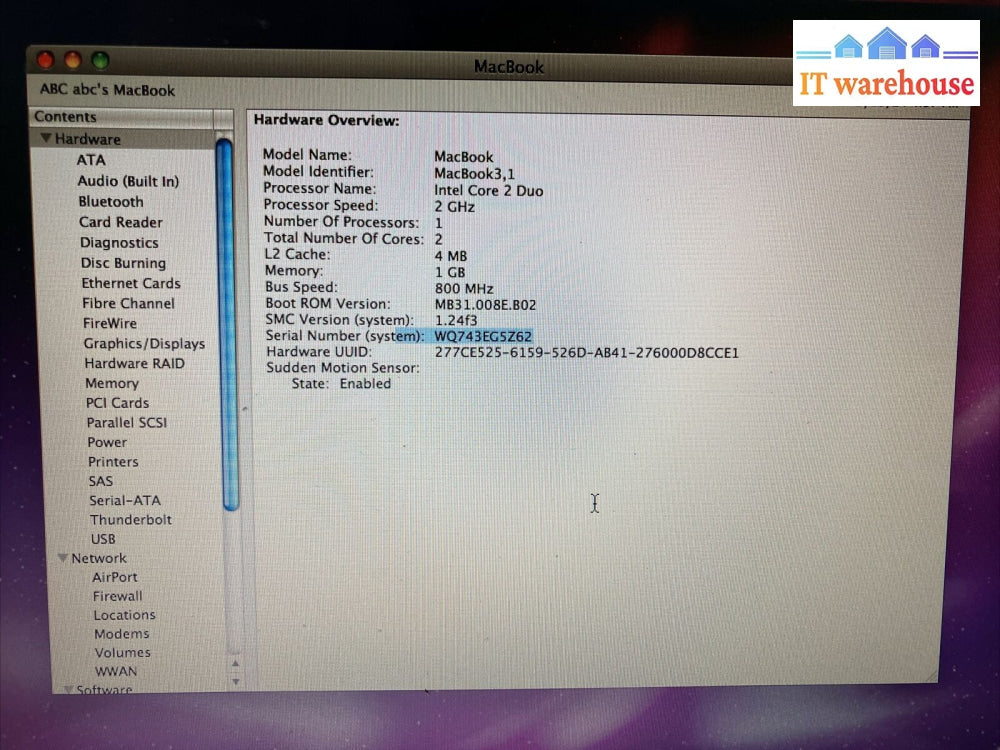Click the green zoom window button
Viewport: 1000px width, 750px height.
[100, 62]
